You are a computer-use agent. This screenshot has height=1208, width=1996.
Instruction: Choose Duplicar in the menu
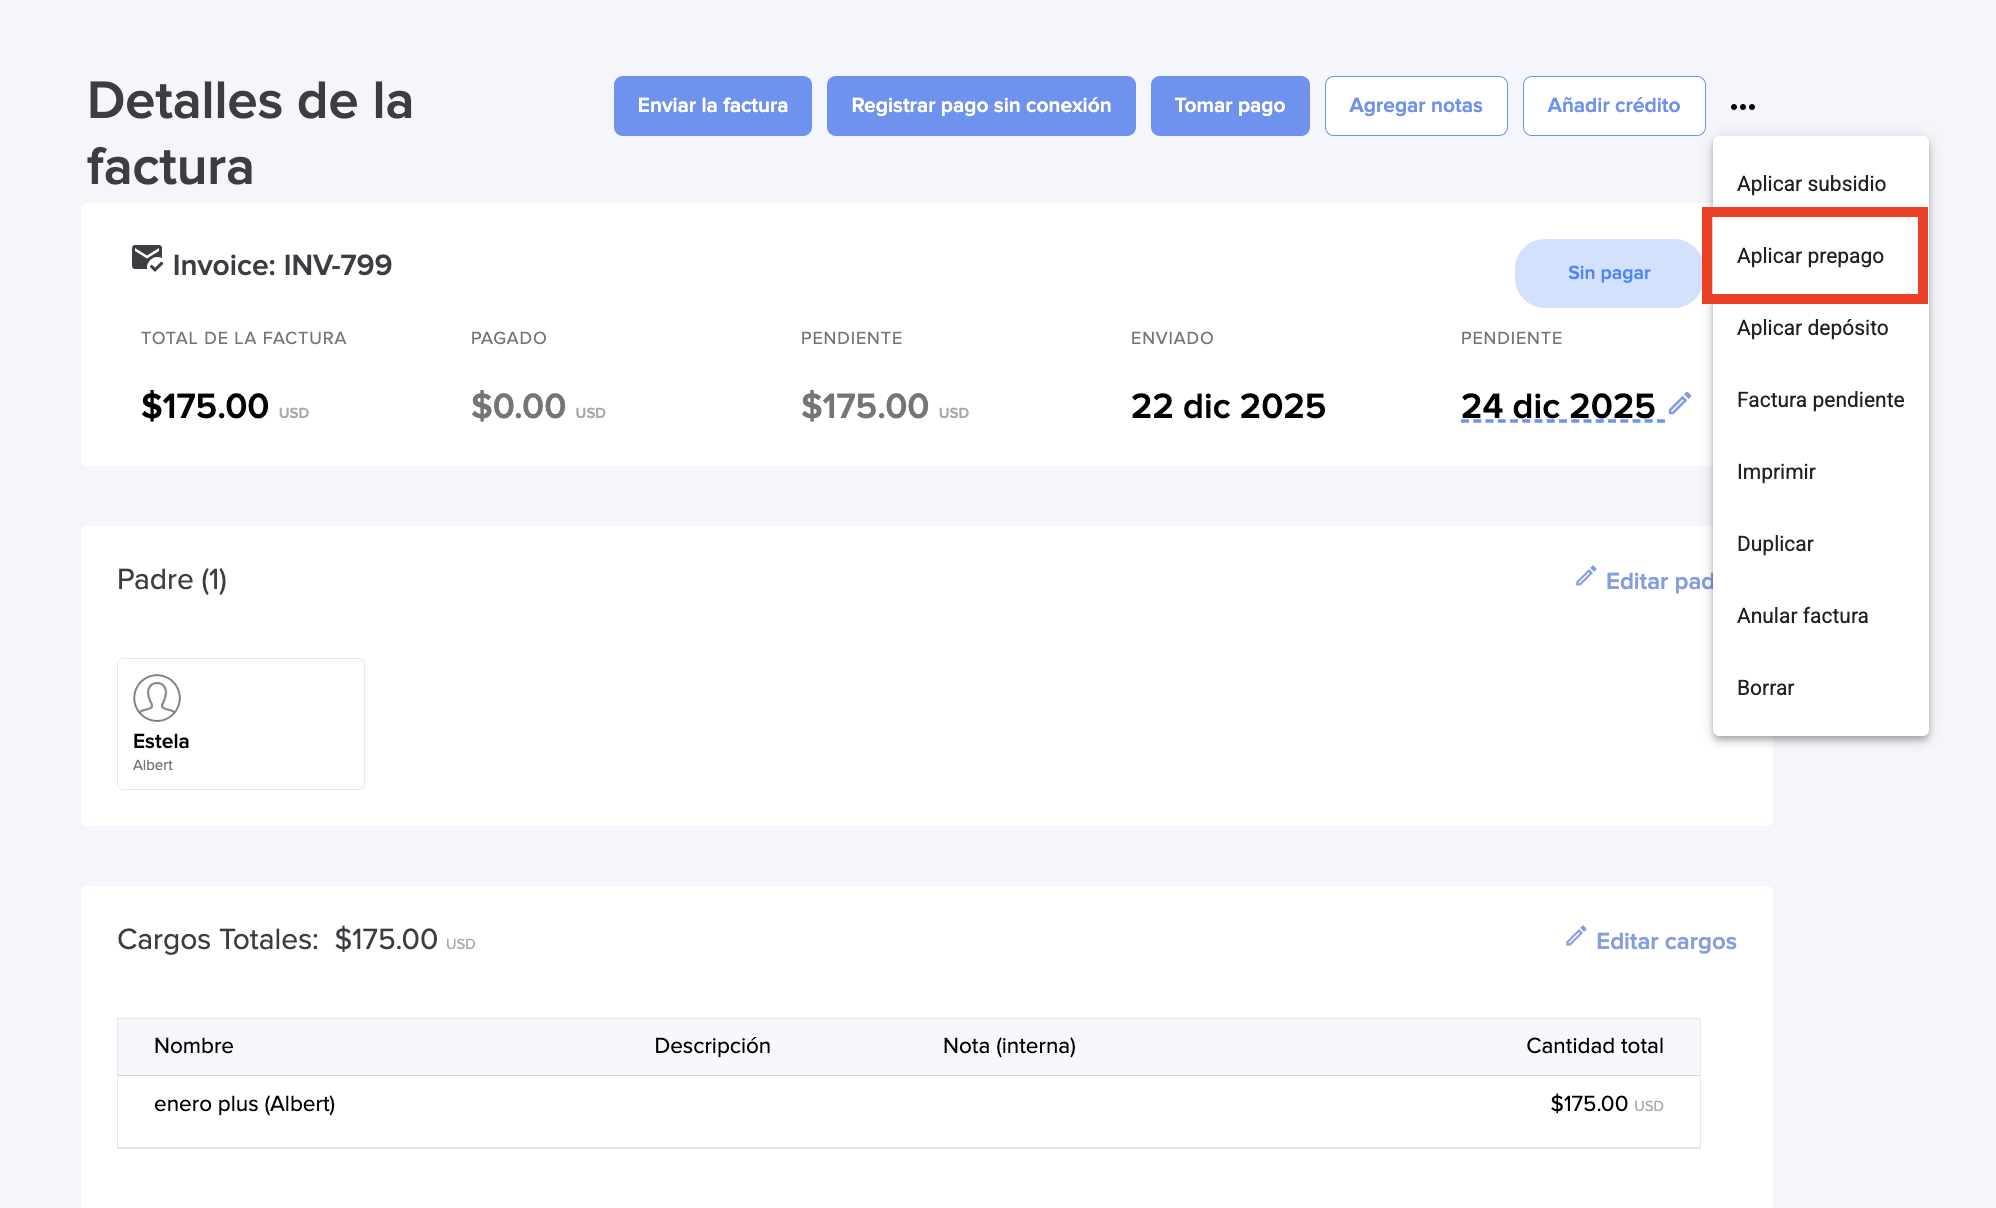(x=1775, y=544)
